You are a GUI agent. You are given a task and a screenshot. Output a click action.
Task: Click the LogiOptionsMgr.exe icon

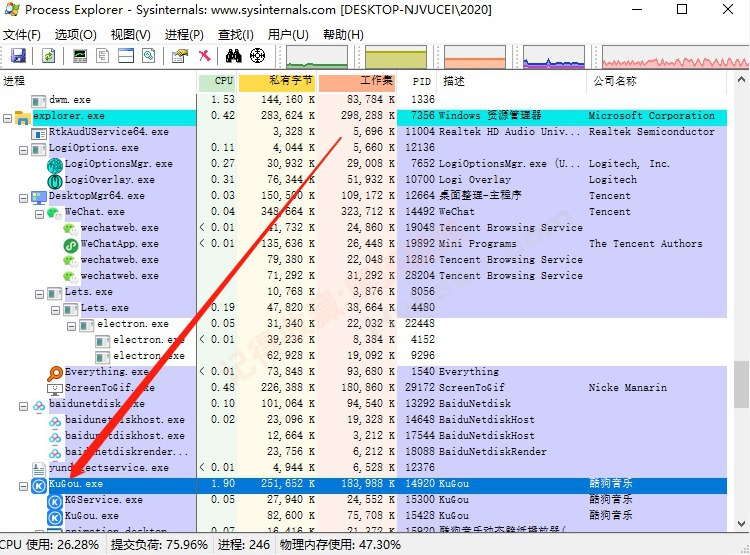click(55, 166)
